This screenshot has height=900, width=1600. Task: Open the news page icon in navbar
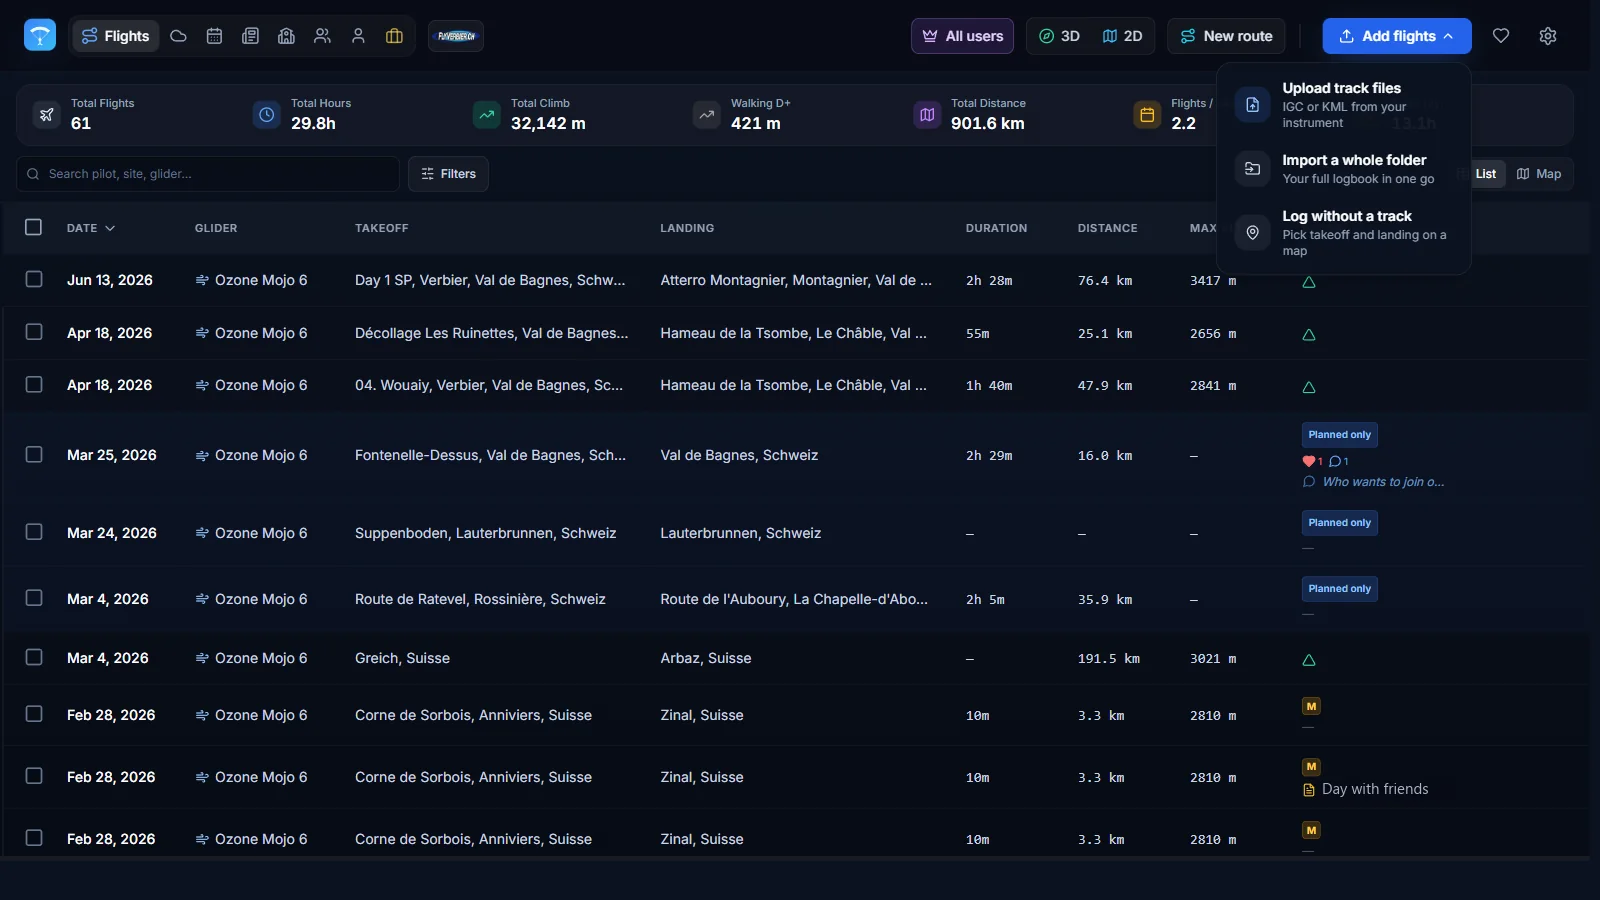[250, 36]
